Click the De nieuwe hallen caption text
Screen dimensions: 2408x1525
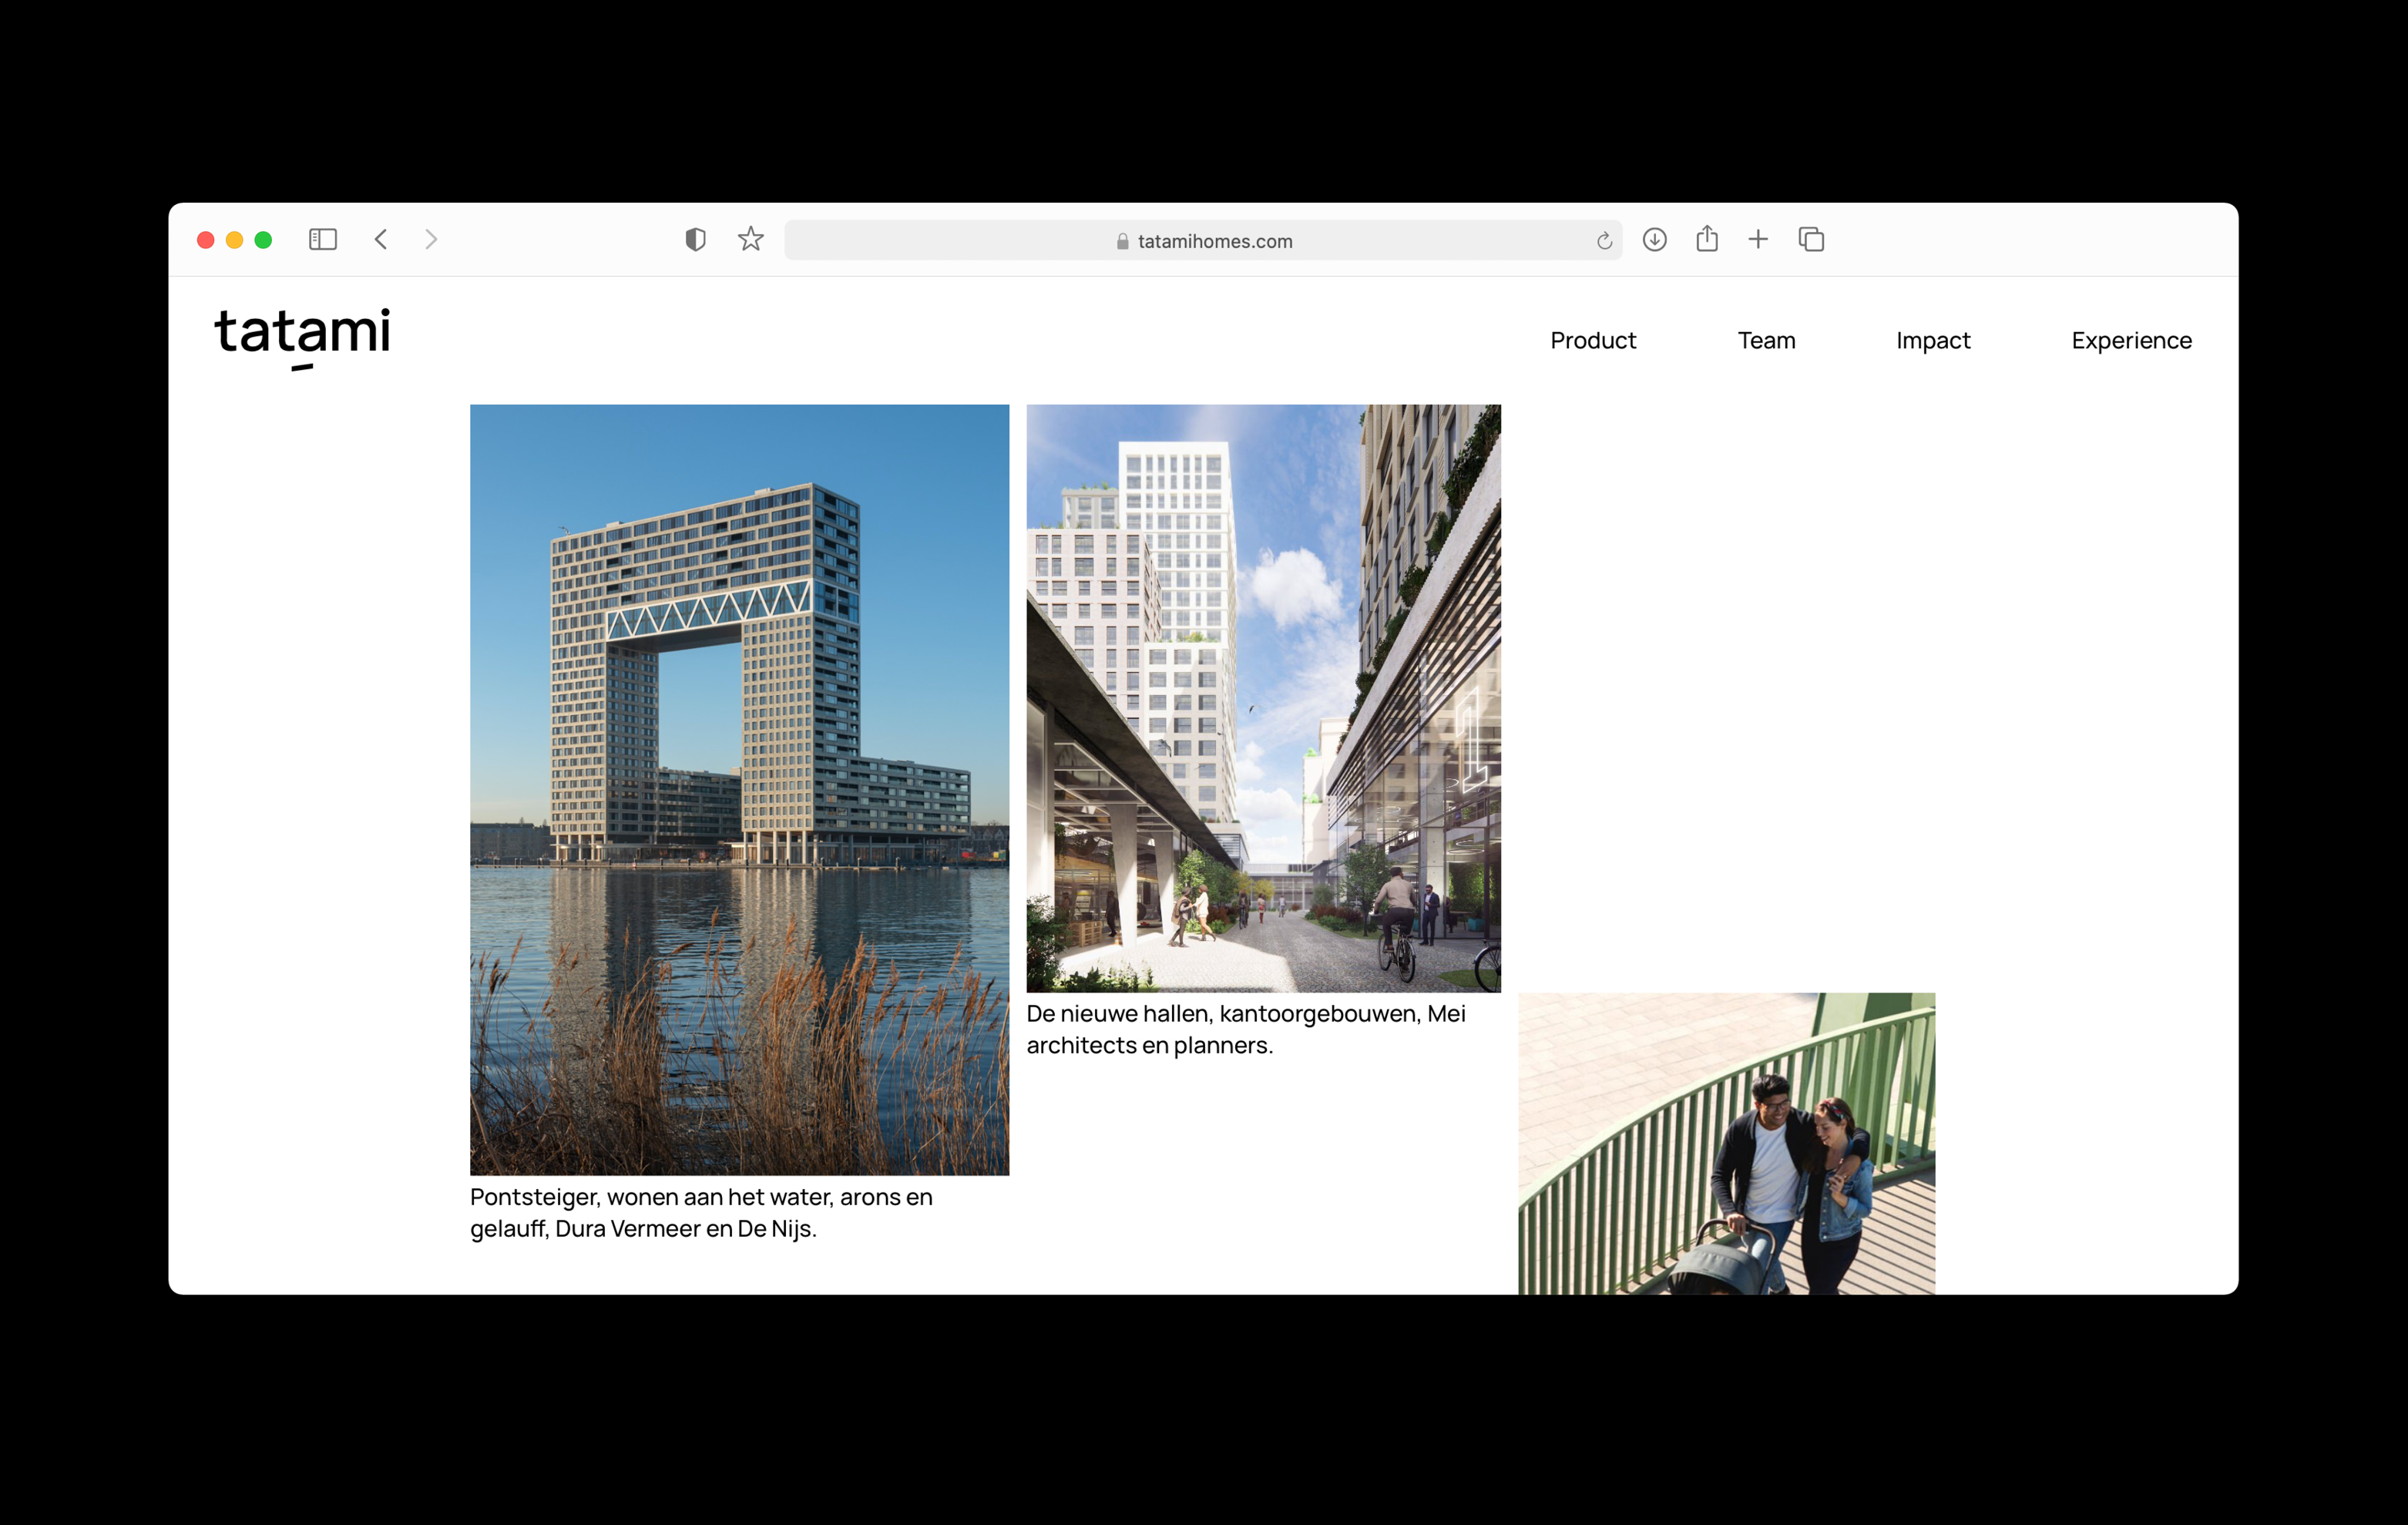pyautogui.click(x=1246, y=1029)
